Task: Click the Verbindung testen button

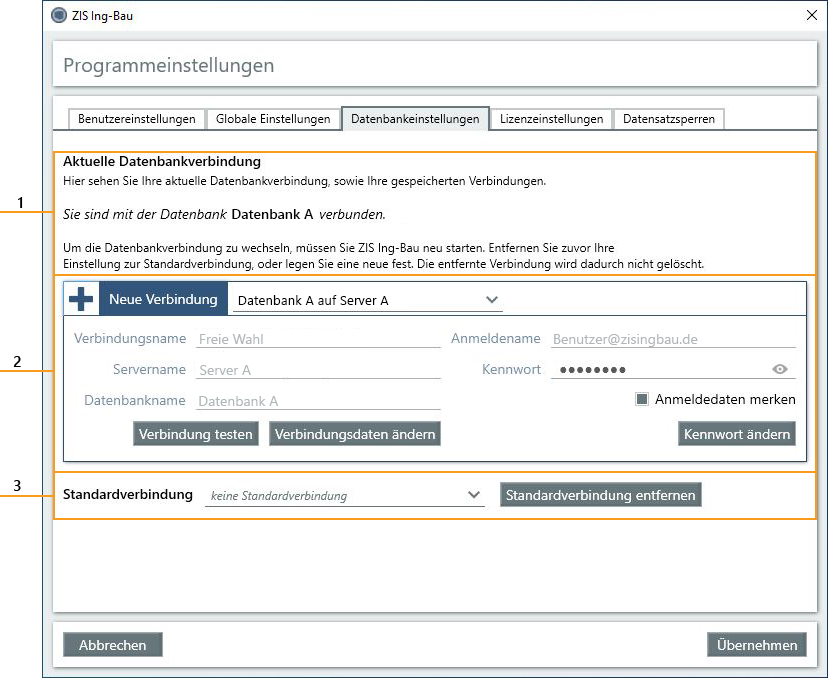Action: tap(195, 433)
